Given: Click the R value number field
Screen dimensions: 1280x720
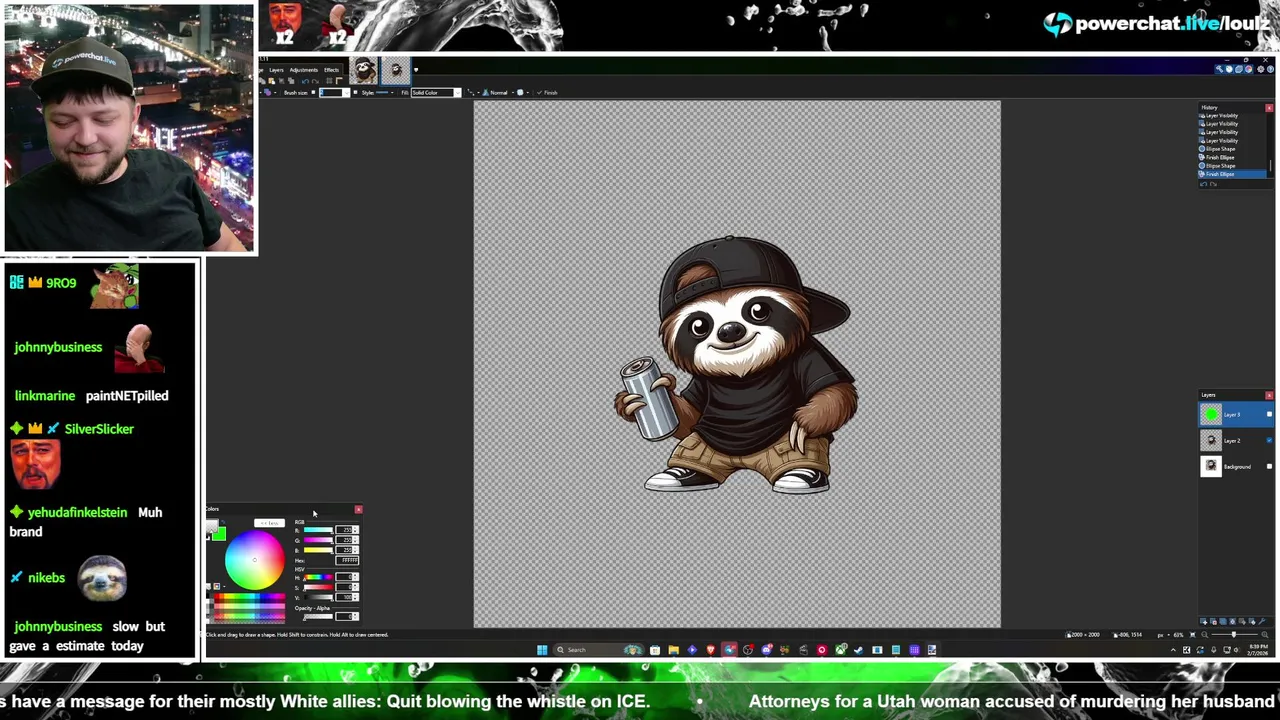Looking at the screenshot, I should [x=343, y=530].
